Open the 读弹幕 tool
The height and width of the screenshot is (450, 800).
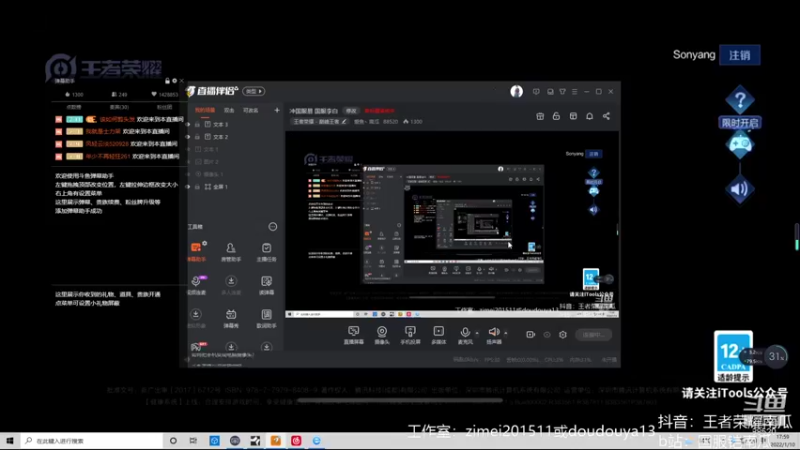266,285
